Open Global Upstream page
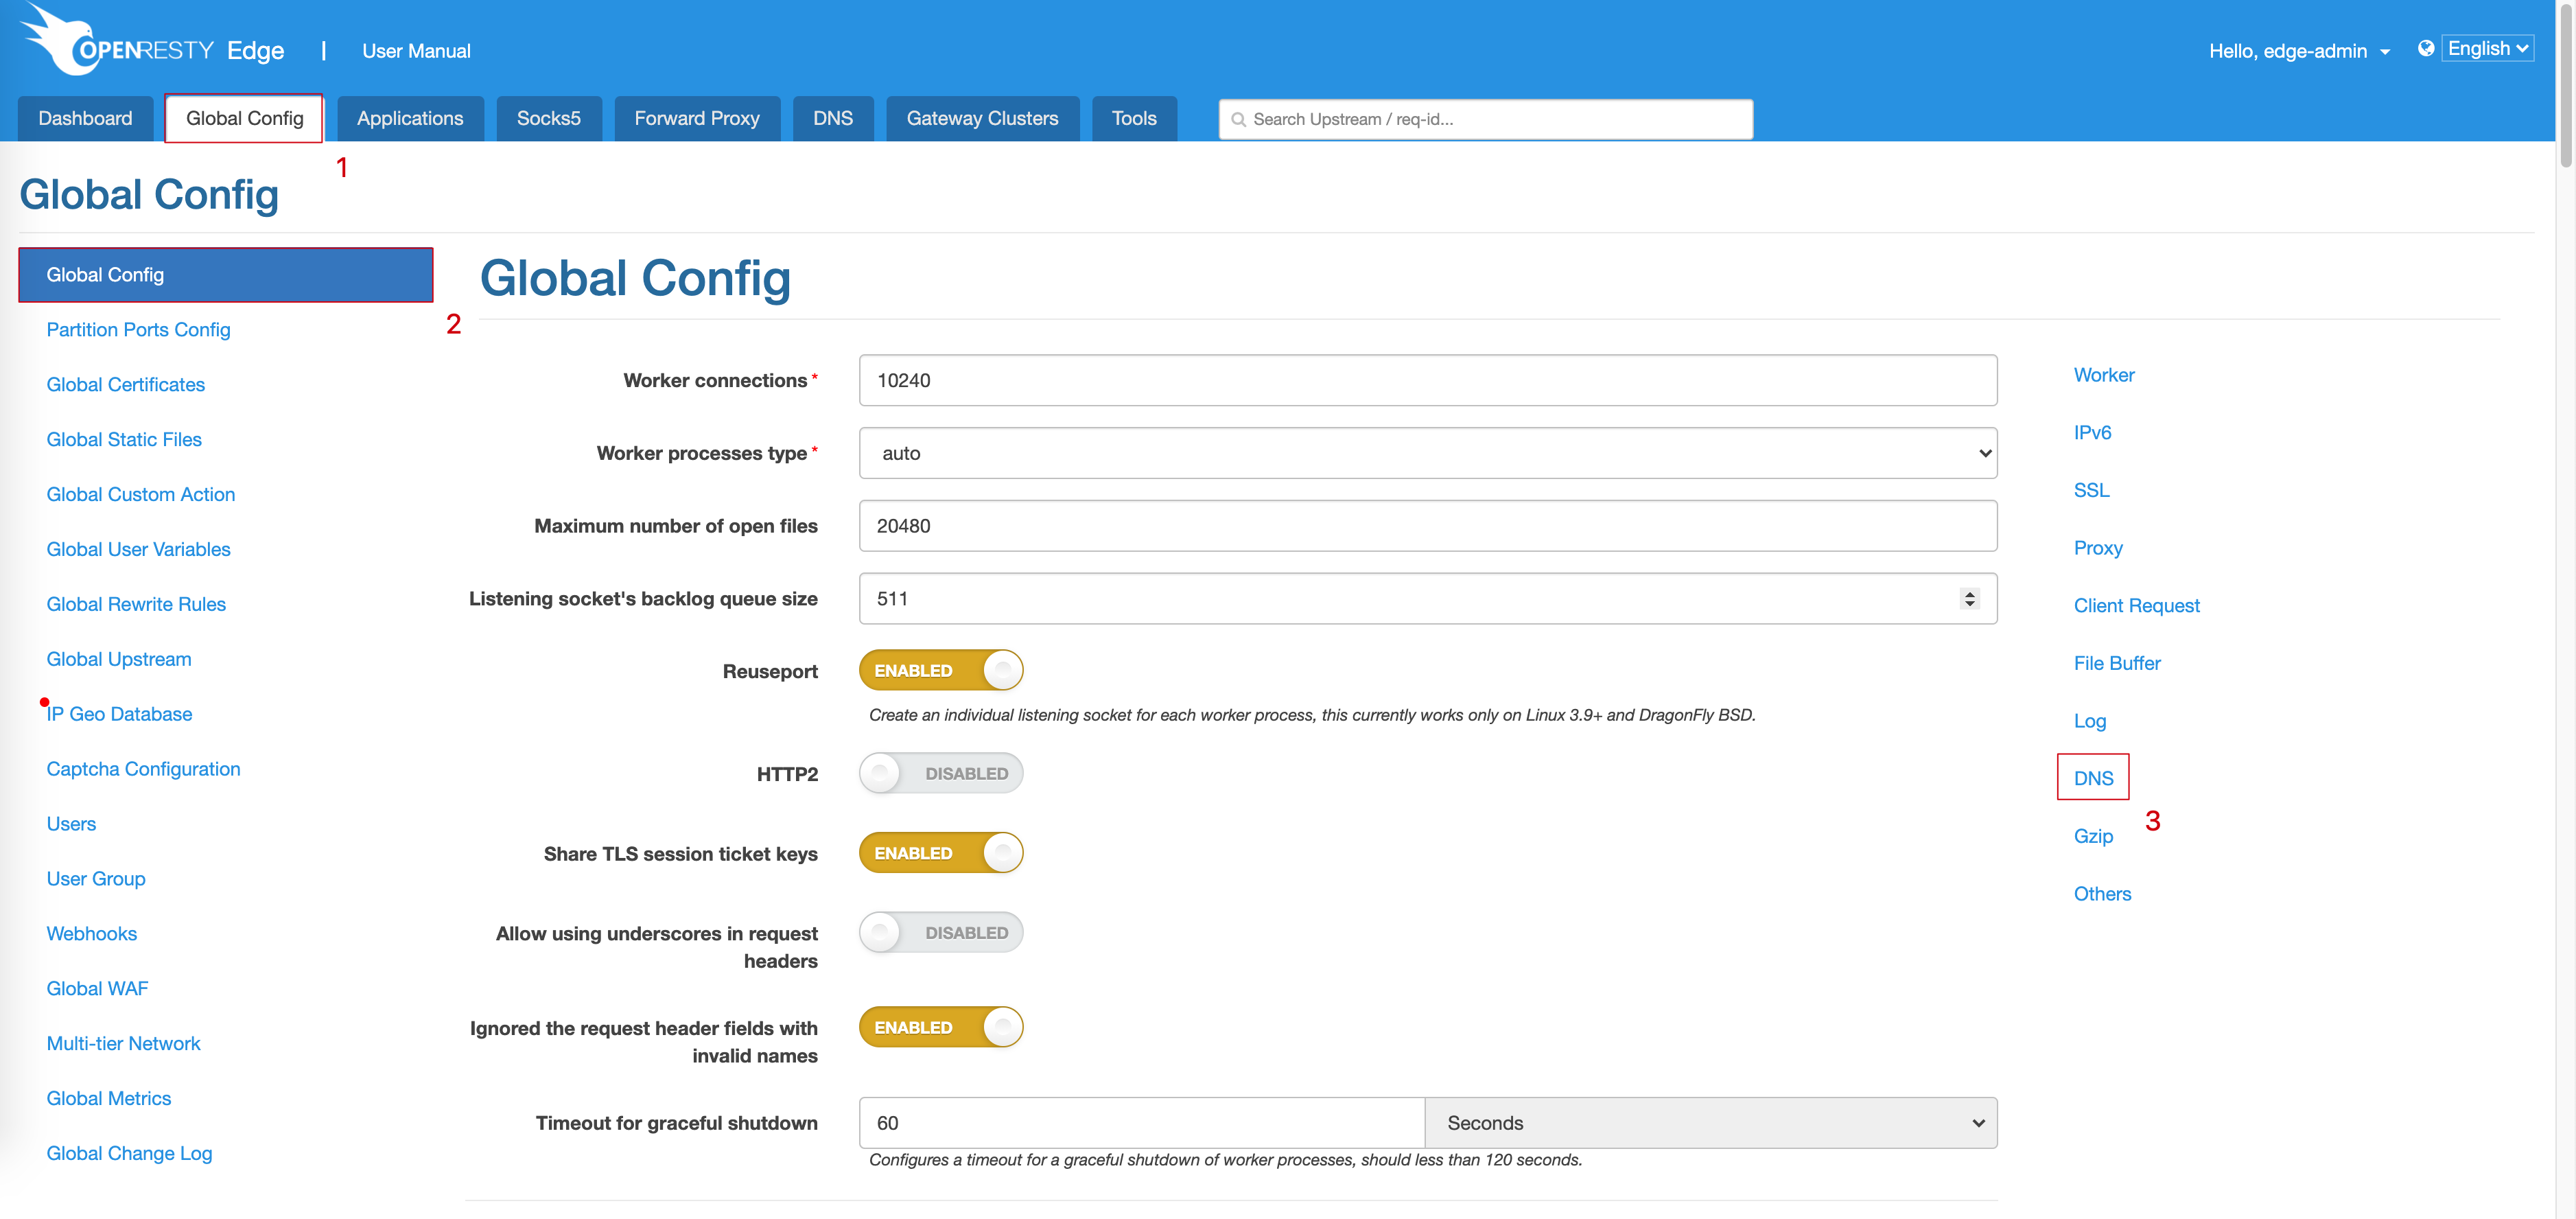The height and width of the screenshot is (1219, 2576). click(118, 659)
